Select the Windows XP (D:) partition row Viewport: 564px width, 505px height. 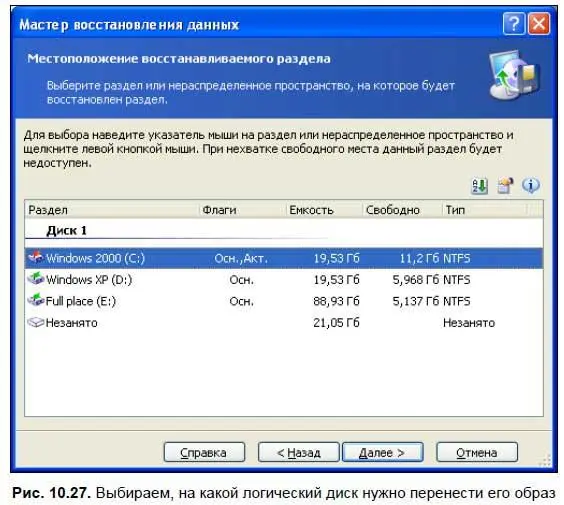click(284, 279)
